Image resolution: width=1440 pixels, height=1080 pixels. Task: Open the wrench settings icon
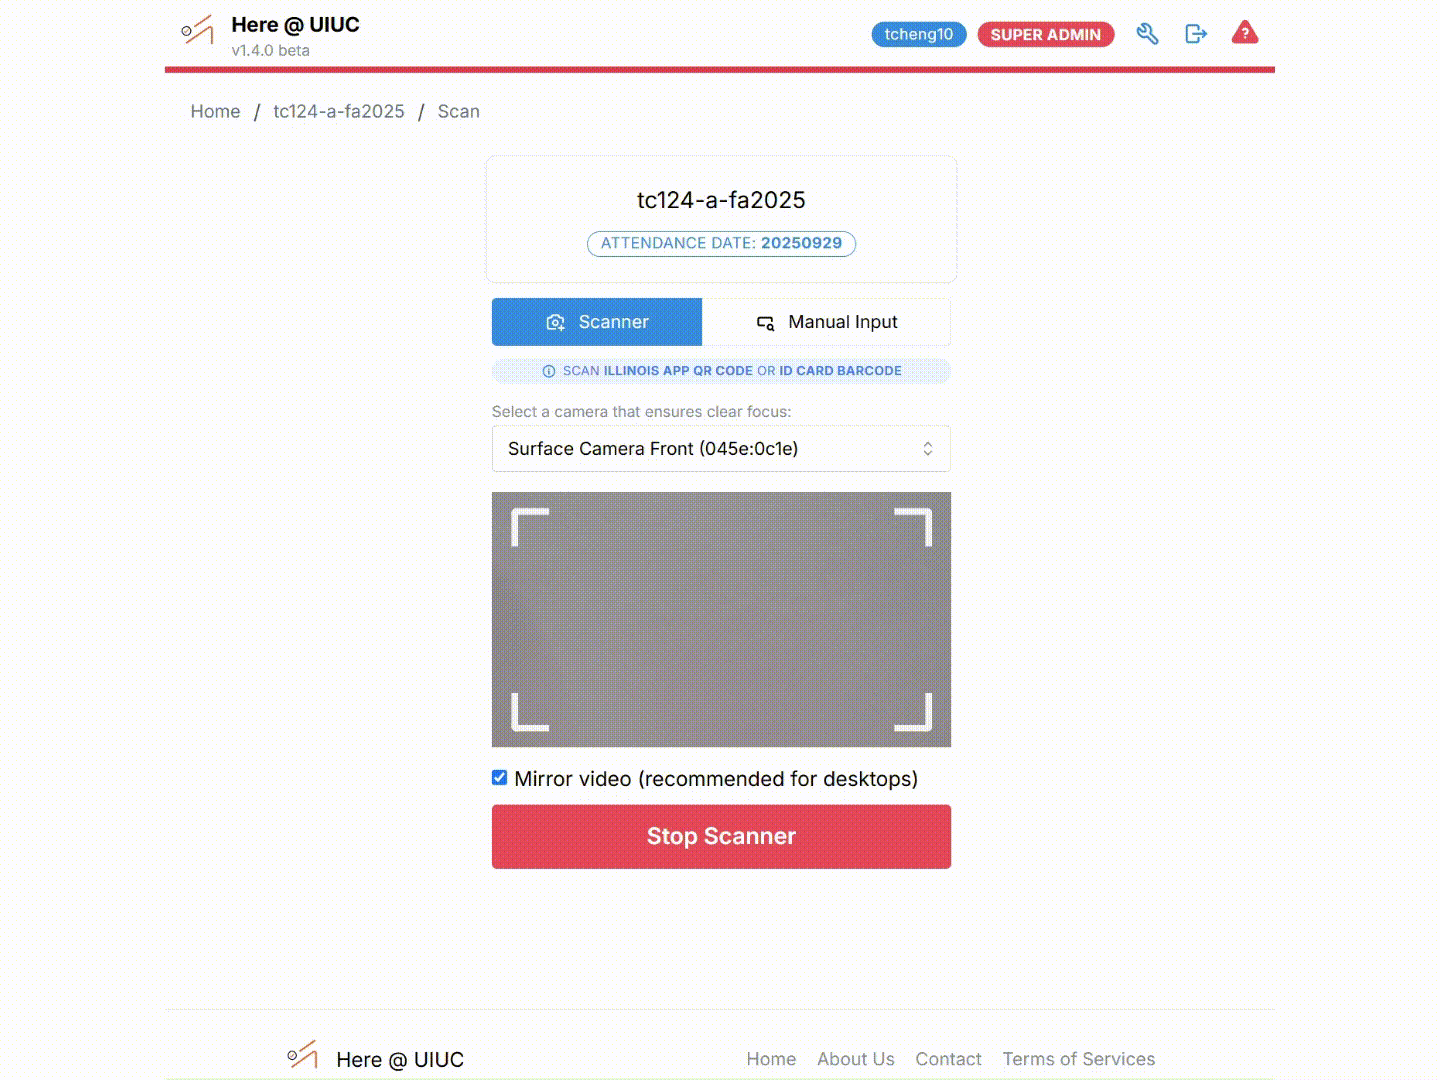(1147, 34)
